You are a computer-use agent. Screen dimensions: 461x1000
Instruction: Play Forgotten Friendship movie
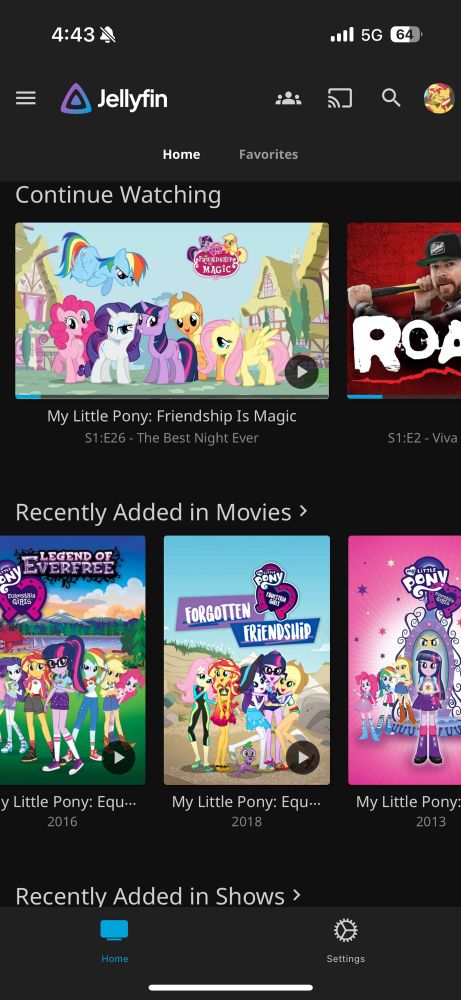pos(302,757)
